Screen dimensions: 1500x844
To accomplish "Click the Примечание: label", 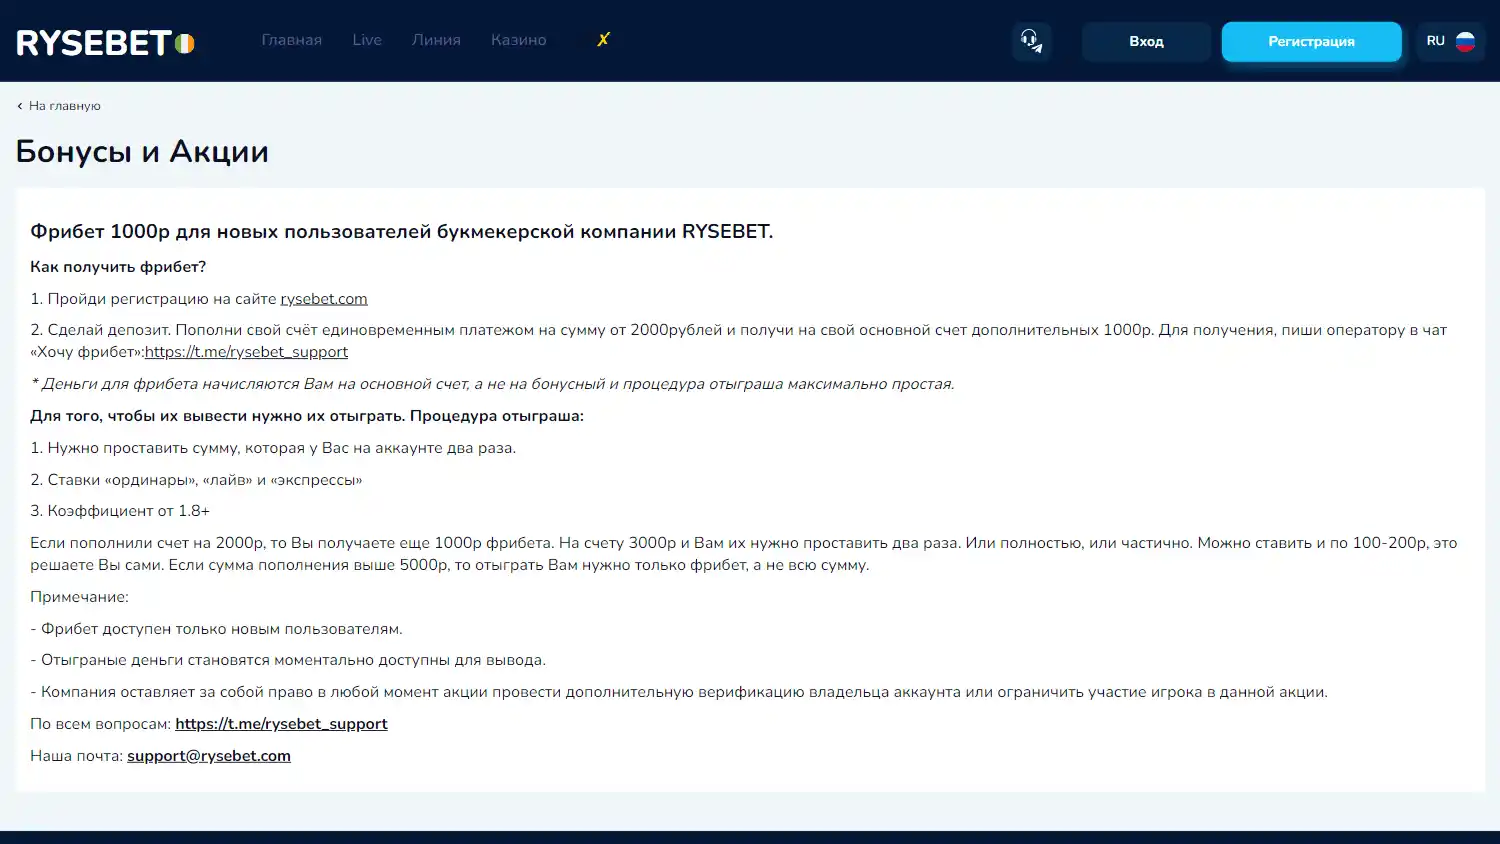I will click(79, 597).
